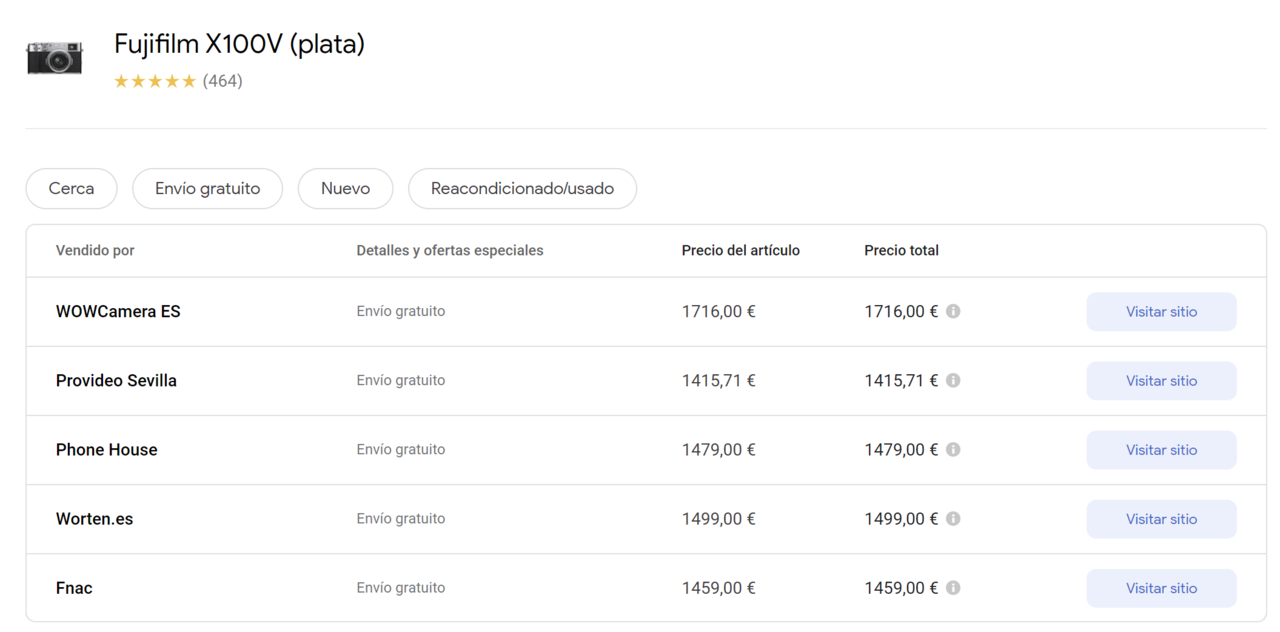Visit the Phone House site

[1162, 449]
